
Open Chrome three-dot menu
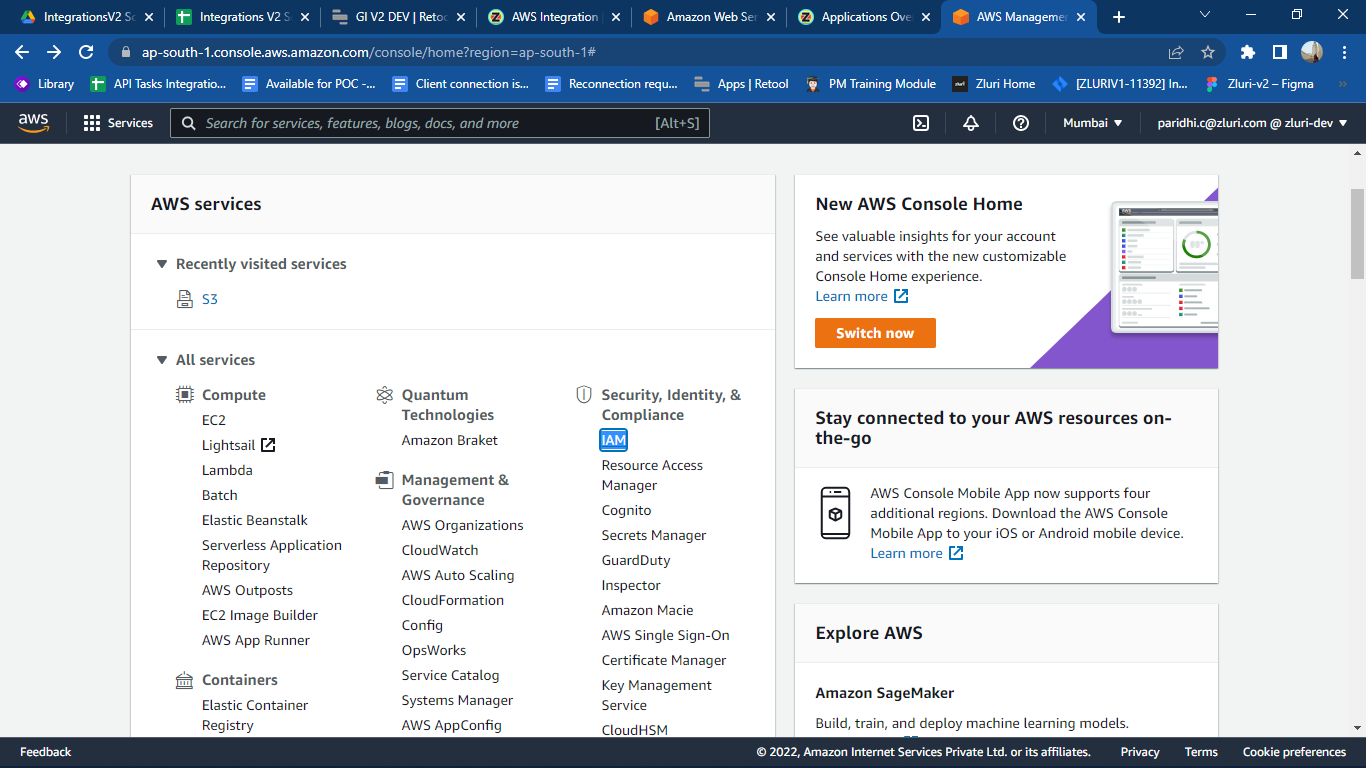pos(1343,52)
